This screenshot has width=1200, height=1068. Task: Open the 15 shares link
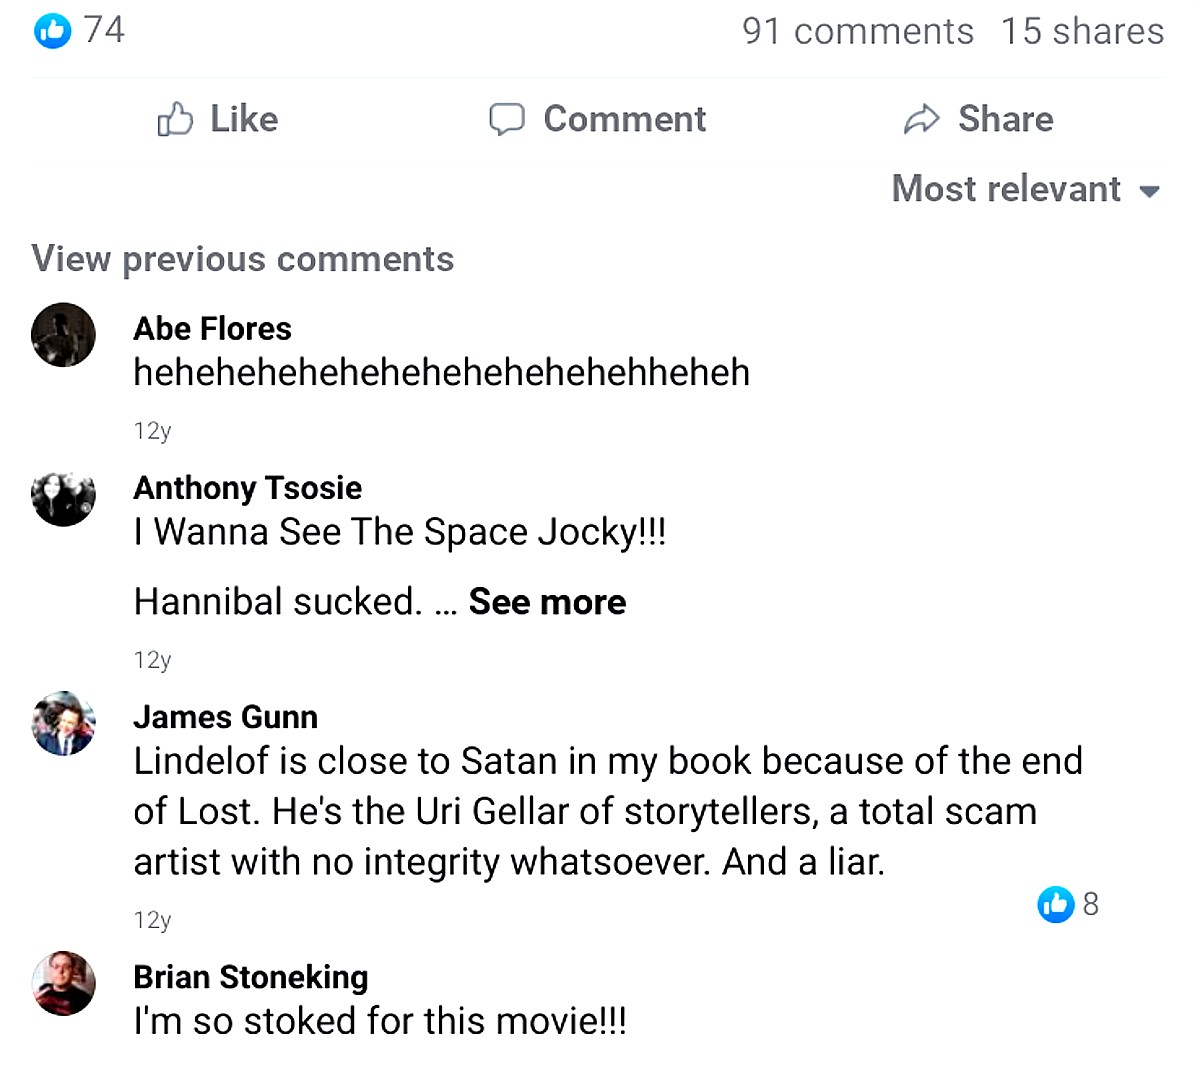pyautogui.click(x=1082, y=31)
